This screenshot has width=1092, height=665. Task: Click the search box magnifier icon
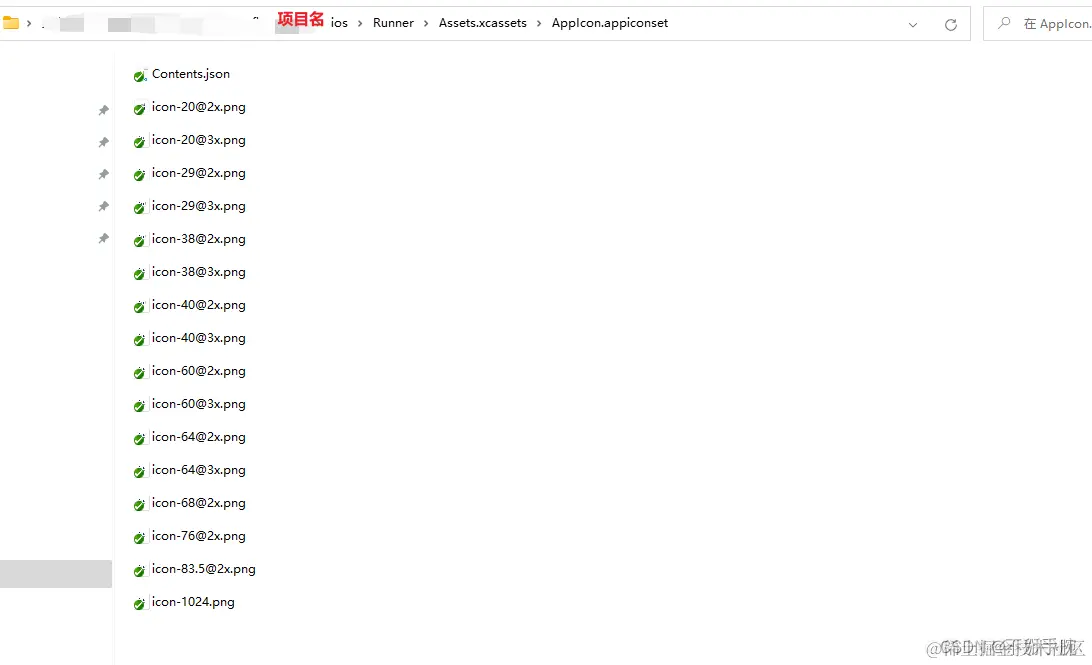point(1004,23)
